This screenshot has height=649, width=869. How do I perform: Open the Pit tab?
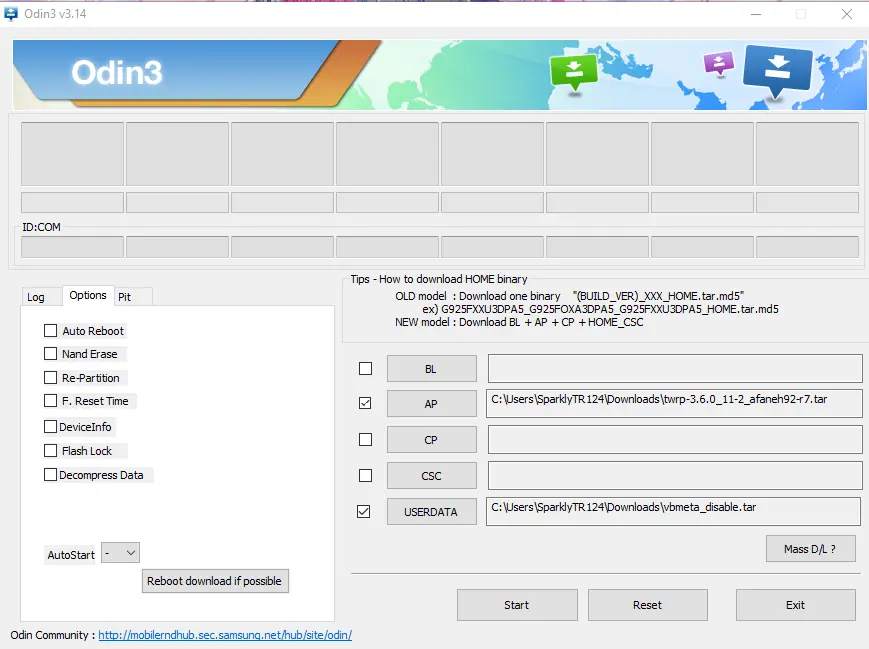tap(125, 297)
